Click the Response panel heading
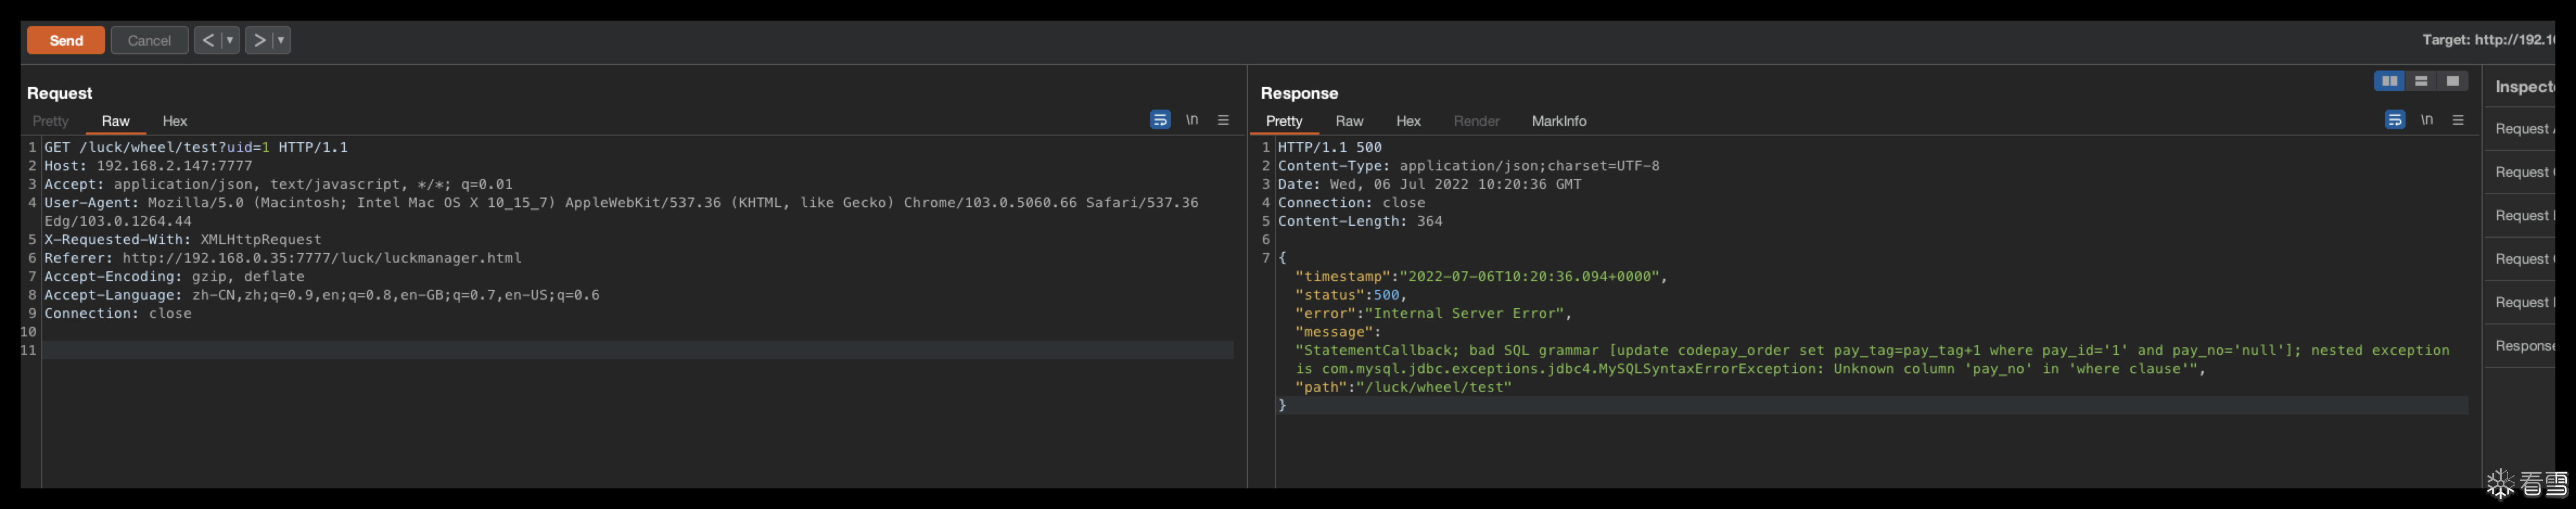 tap(1299, 93)
